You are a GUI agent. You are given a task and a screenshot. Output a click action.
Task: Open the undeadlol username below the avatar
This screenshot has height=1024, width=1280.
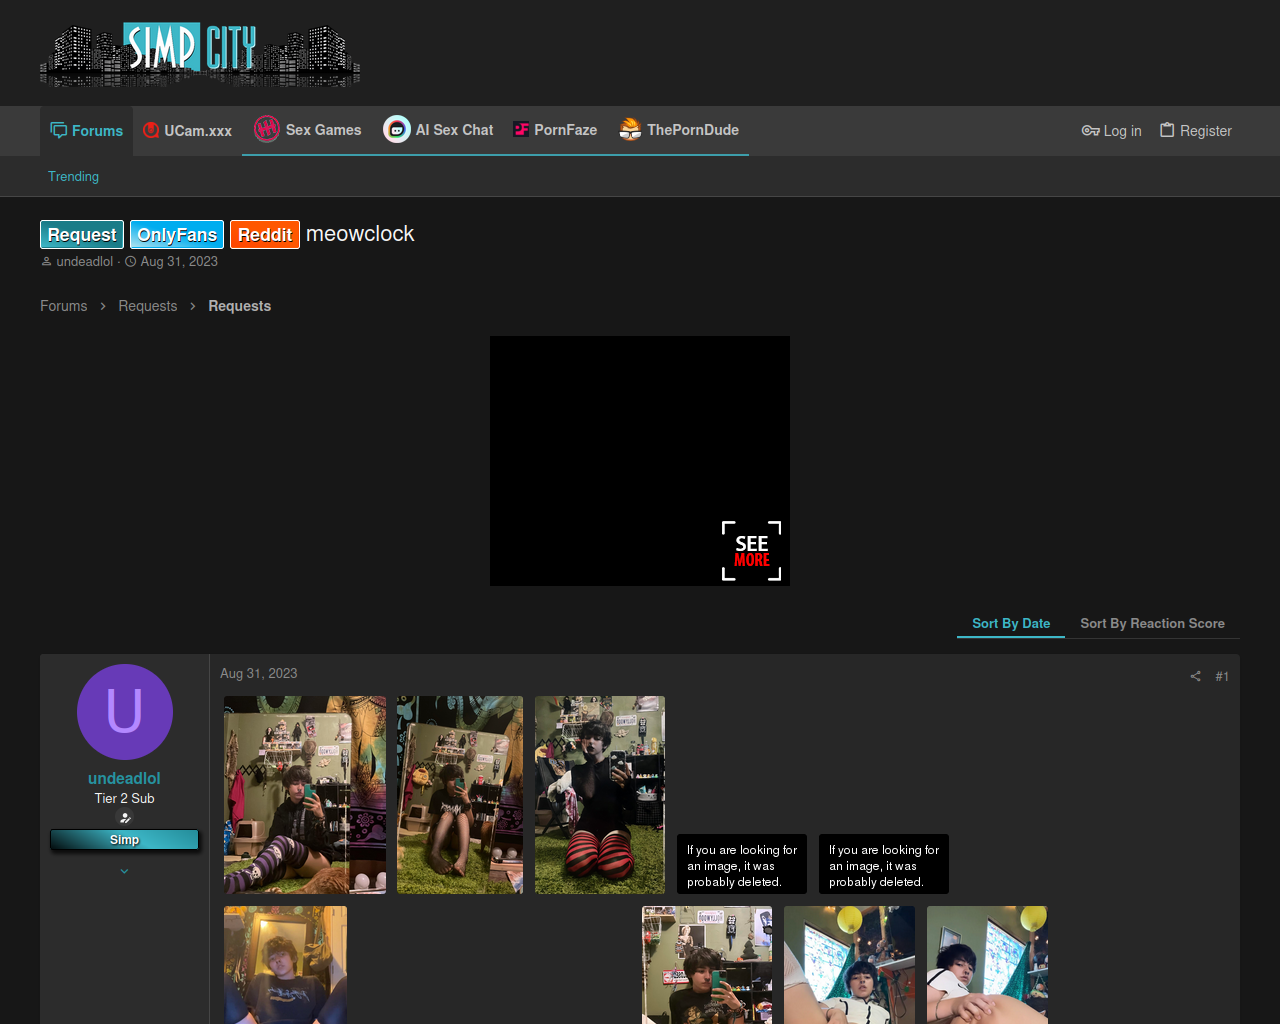pyautogui.click(x=124, y=779)
